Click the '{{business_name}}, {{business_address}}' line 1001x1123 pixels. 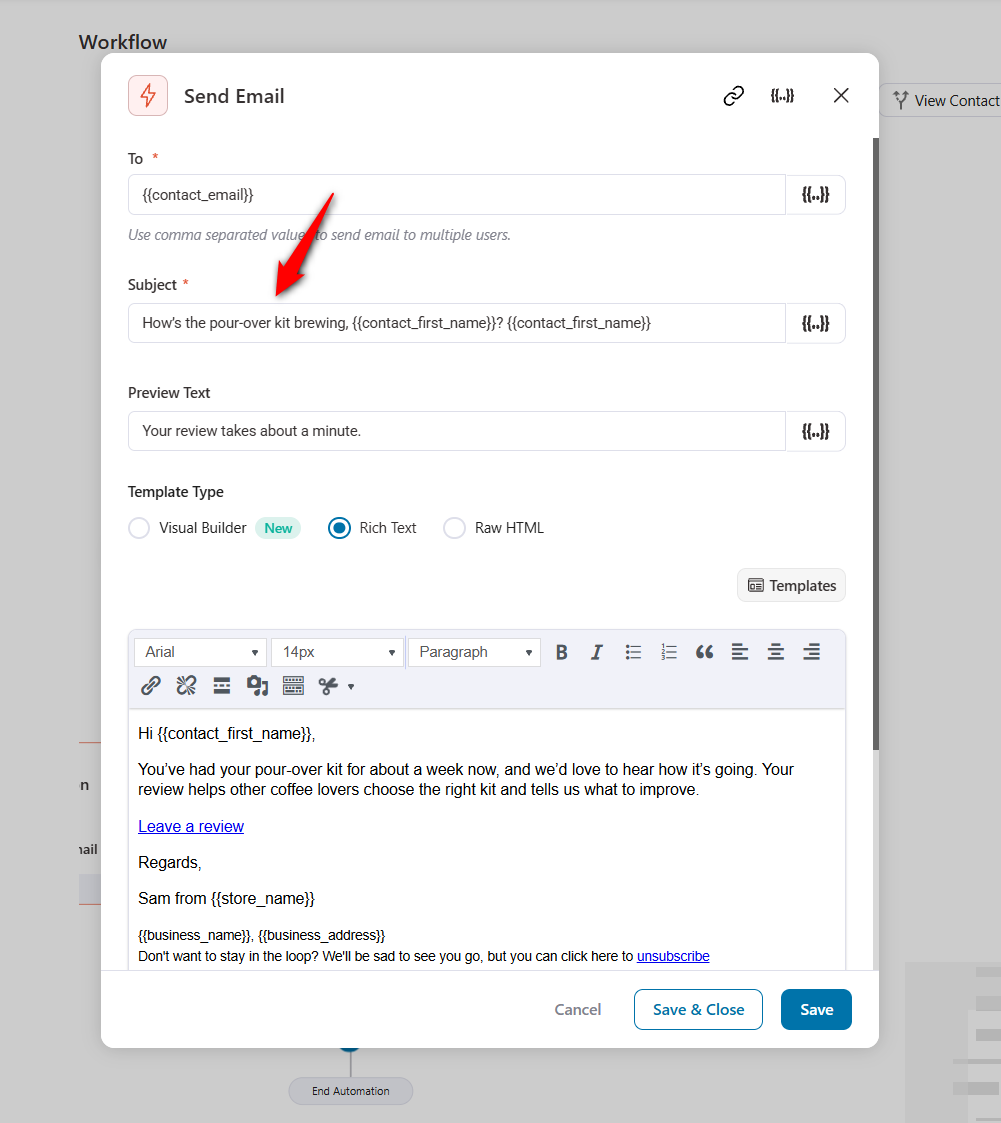point(261,935)
